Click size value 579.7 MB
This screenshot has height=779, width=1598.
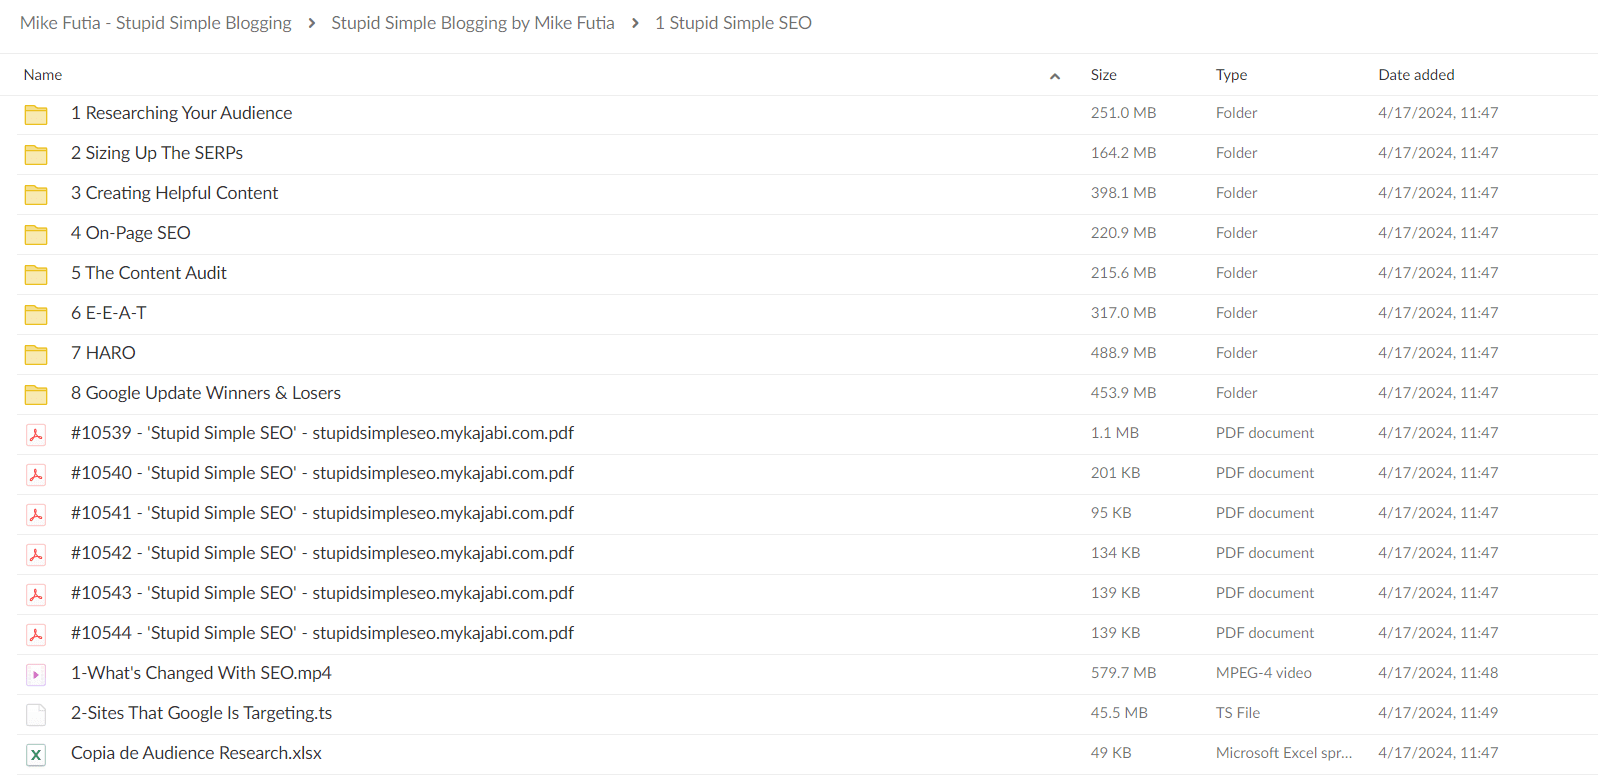click(x=1123, y=673)
